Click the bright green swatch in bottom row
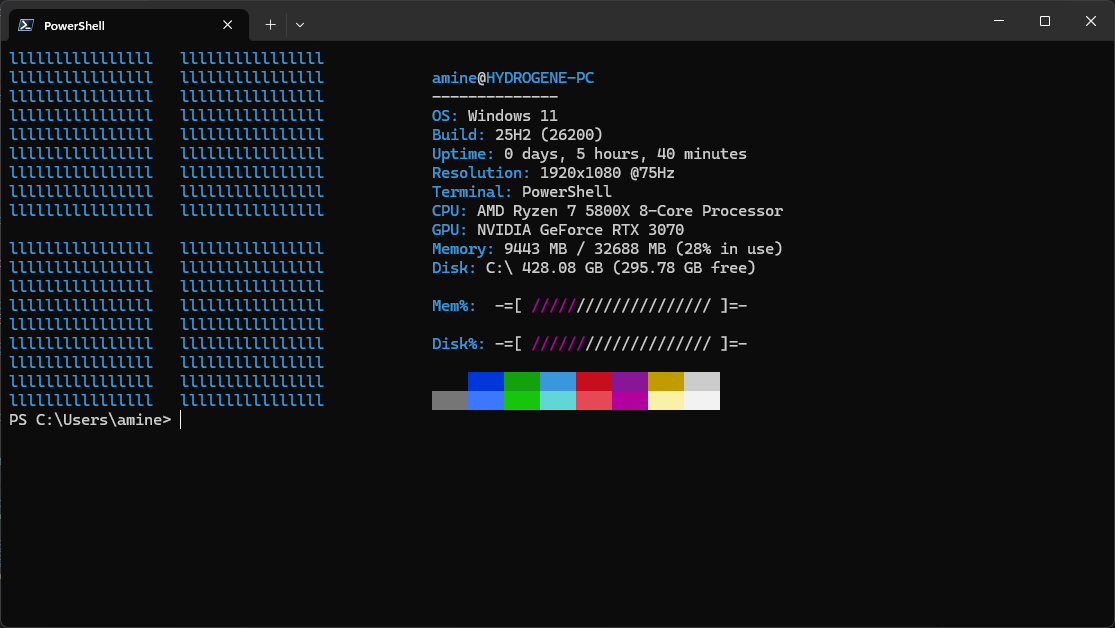The width and height of the screenshot is (1115, 628). (x=522, y=400)
